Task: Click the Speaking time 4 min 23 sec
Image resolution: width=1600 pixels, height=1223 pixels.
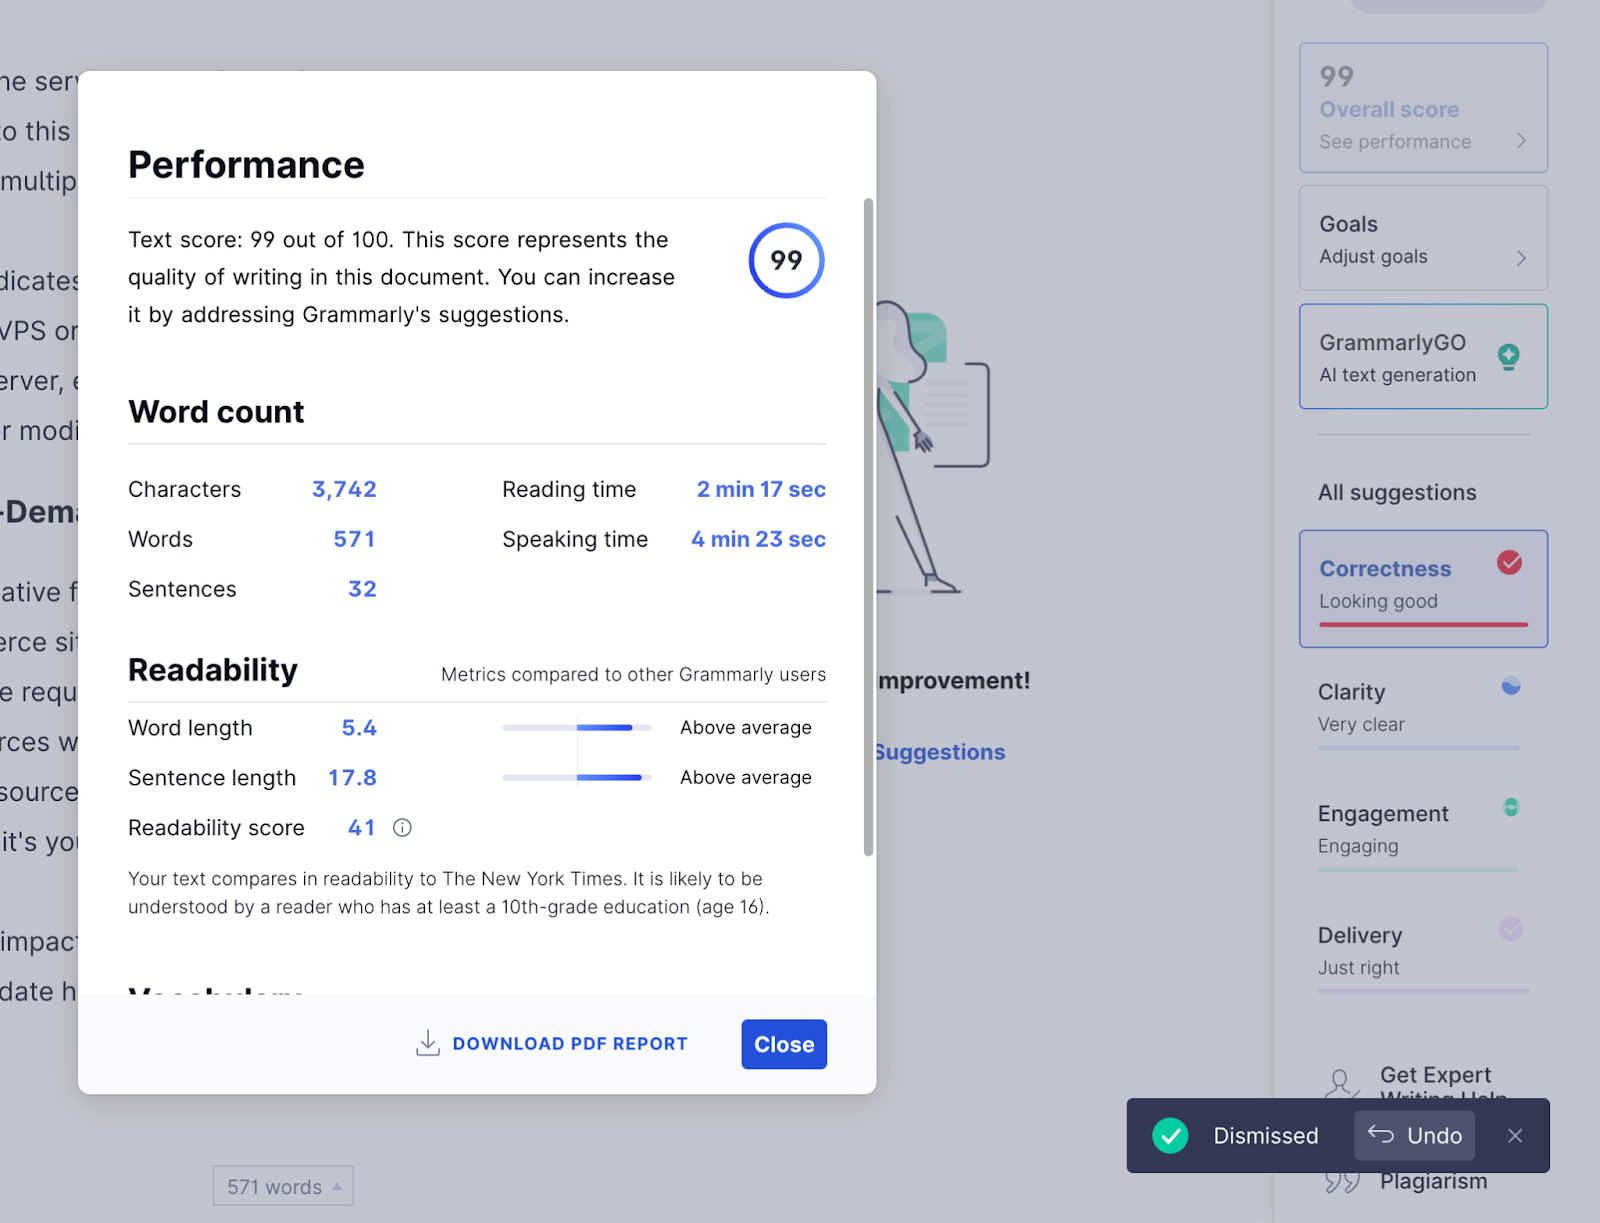Action: (758, 539)
